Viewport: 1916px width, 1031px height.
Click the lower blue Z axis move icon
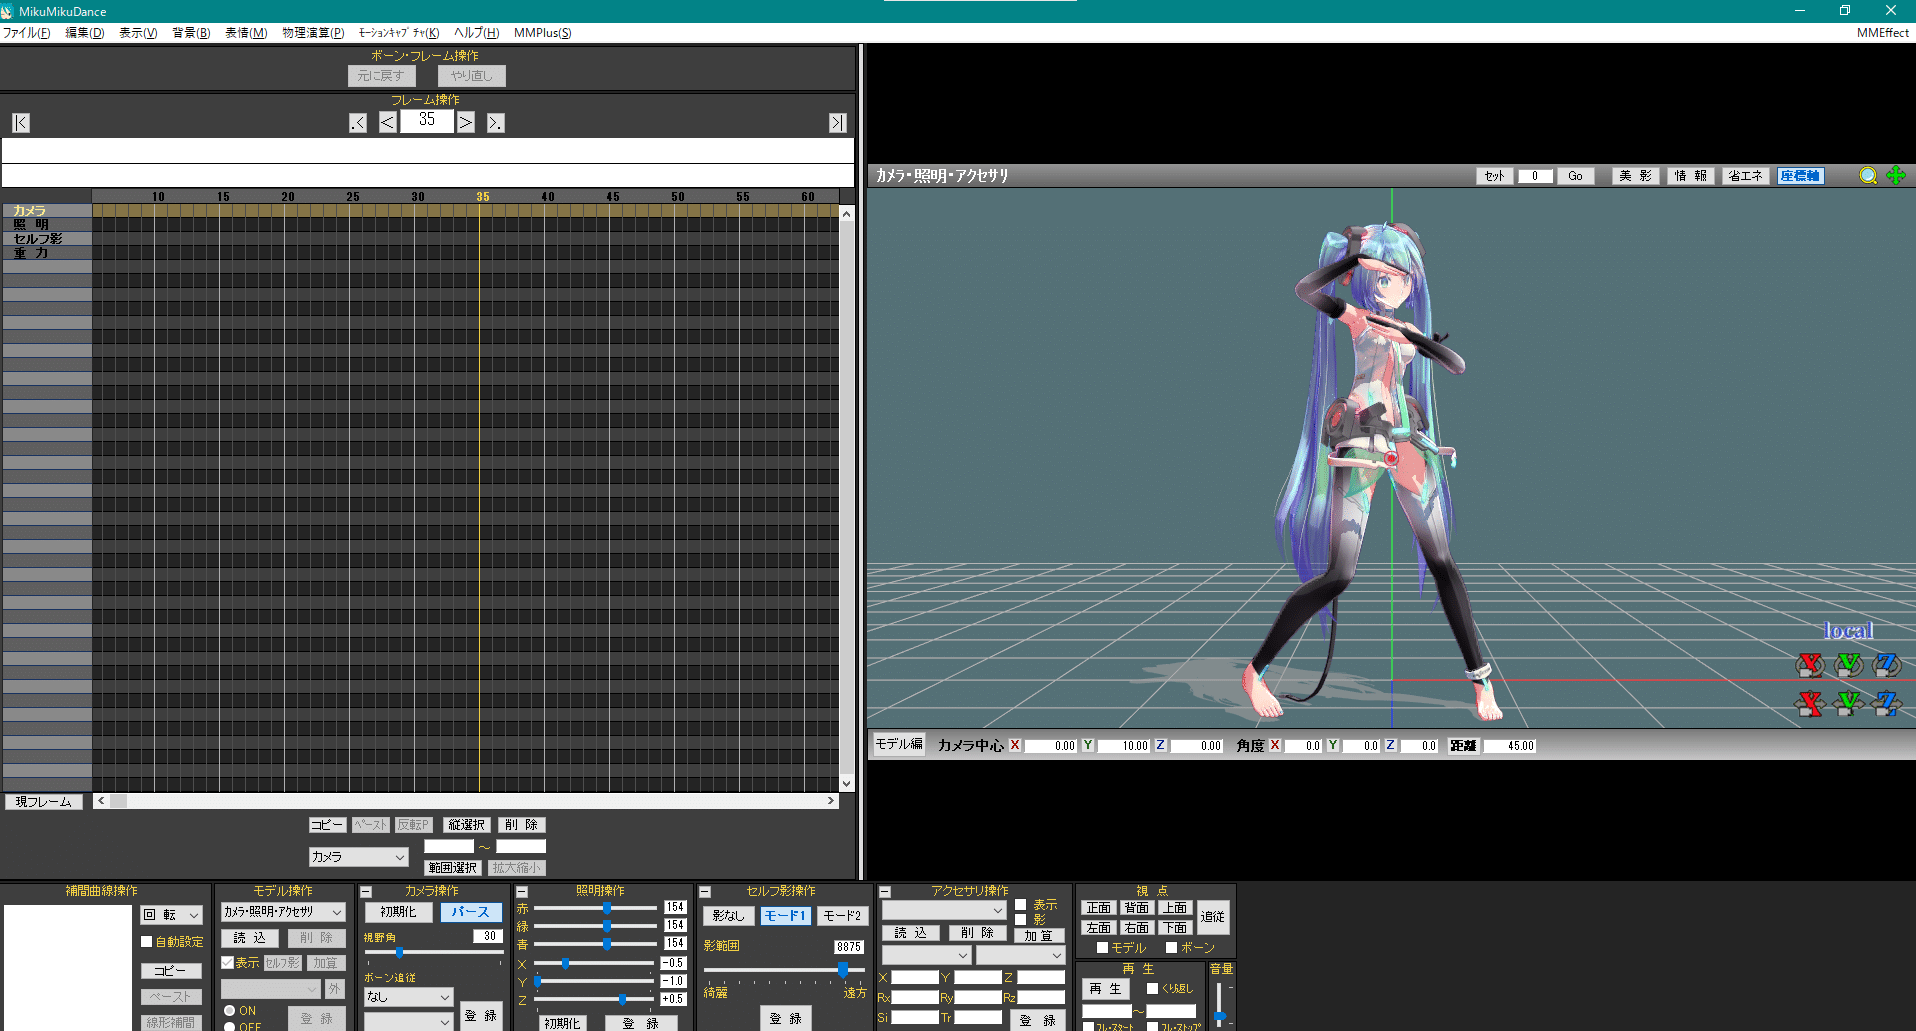1887,704
